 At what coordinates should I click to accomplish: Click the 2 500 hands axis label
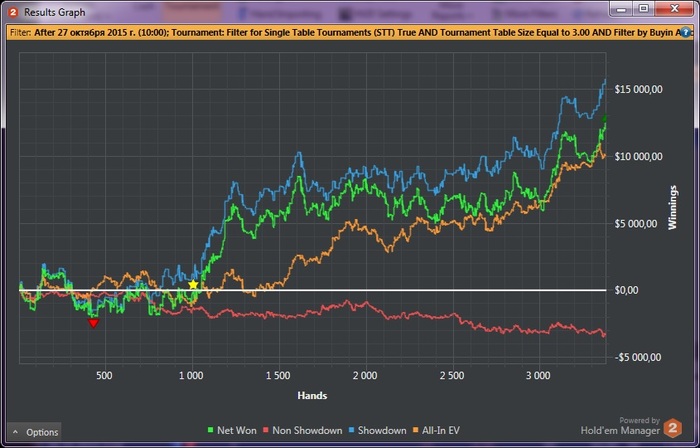pos(452,376)
